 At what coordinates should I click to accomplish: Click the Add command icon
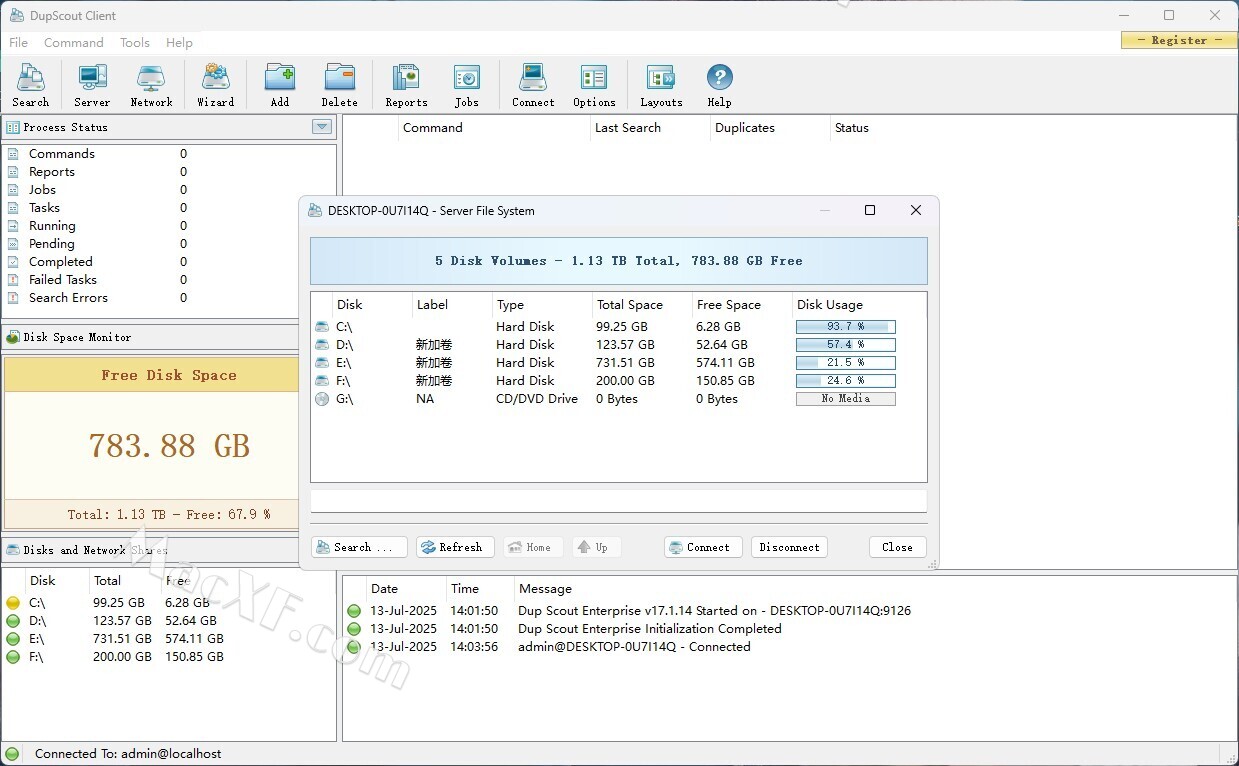pos(280,85)
